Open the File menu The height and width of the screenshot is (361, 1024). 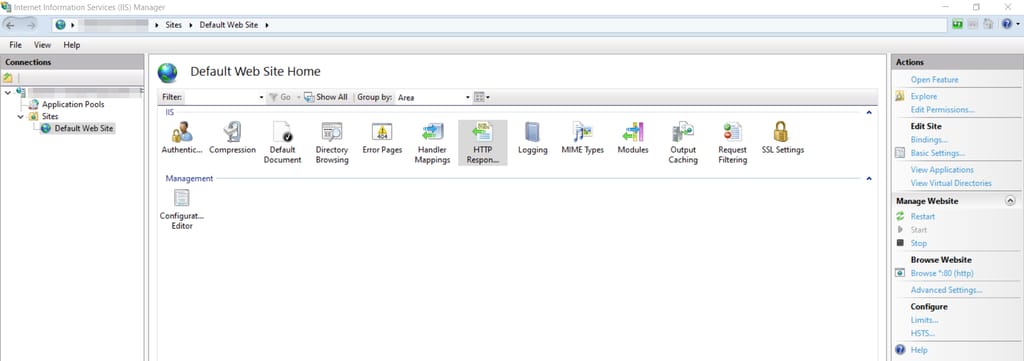(x=16, y=45)
